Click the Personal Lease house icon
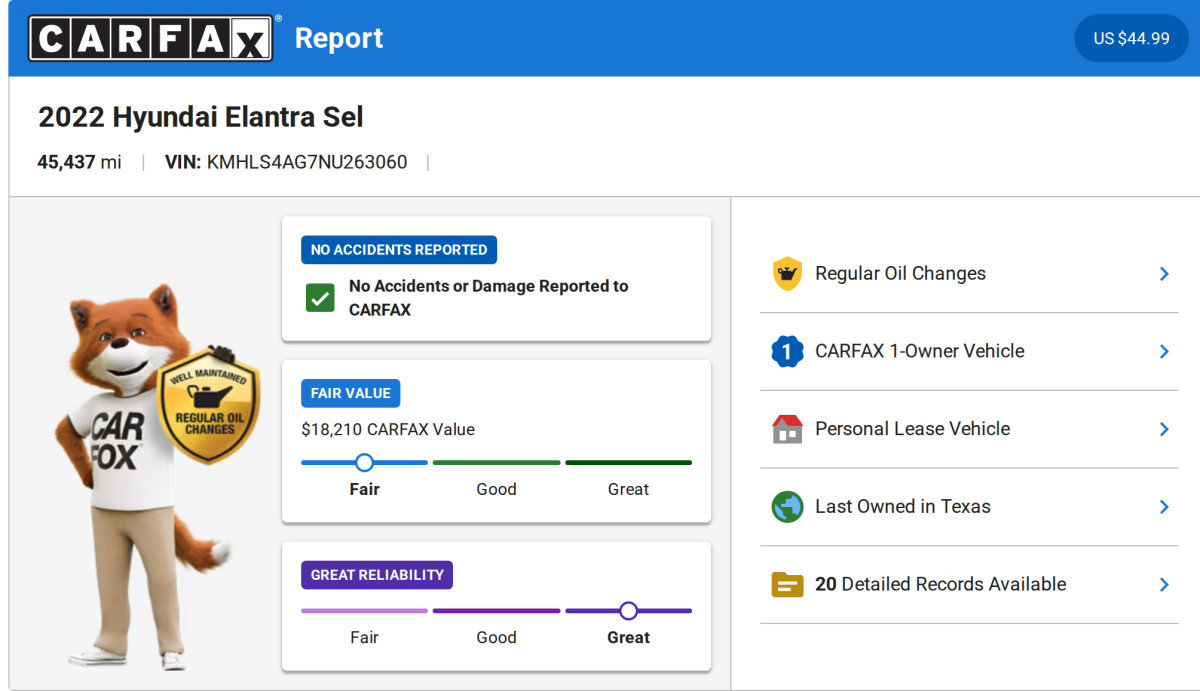This screenshot has width=1200, height=691. click(x=787, y=429)
